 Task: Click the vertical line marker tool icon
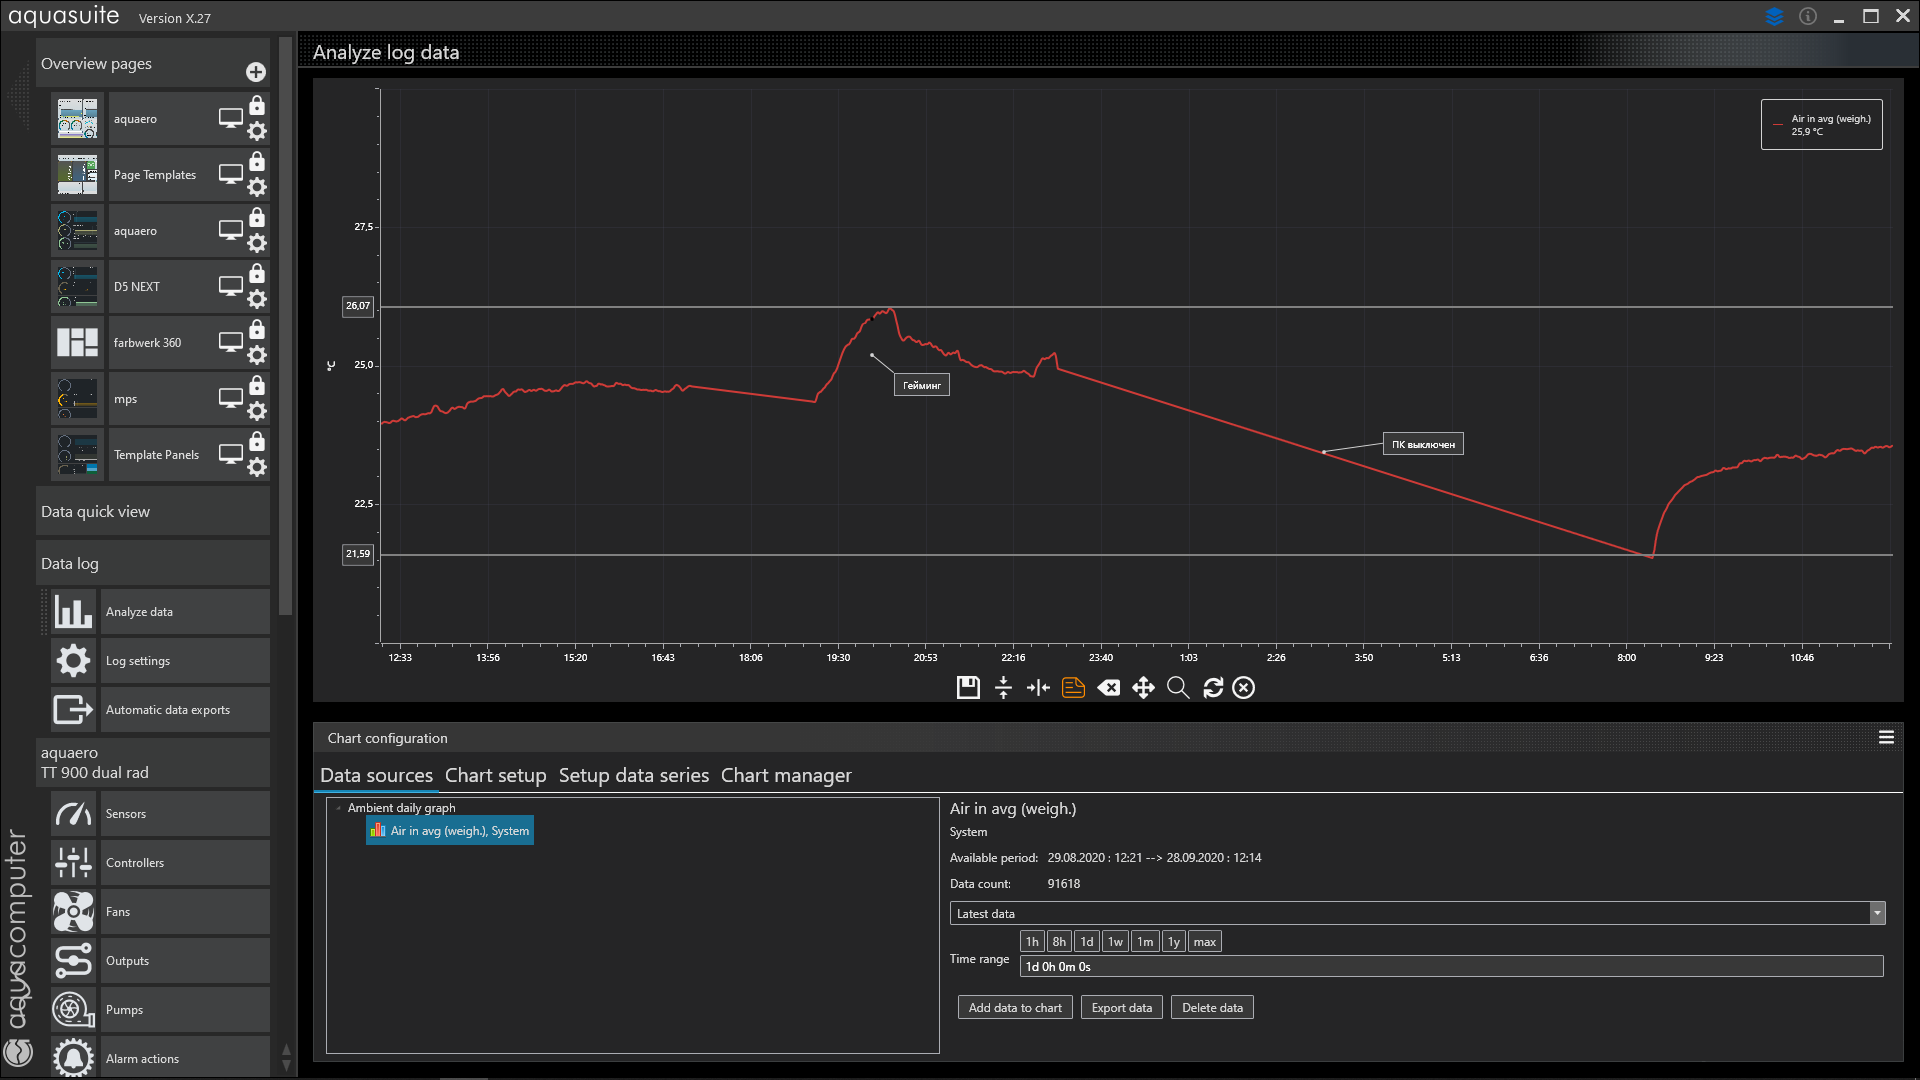click(x=1038, y=688)
